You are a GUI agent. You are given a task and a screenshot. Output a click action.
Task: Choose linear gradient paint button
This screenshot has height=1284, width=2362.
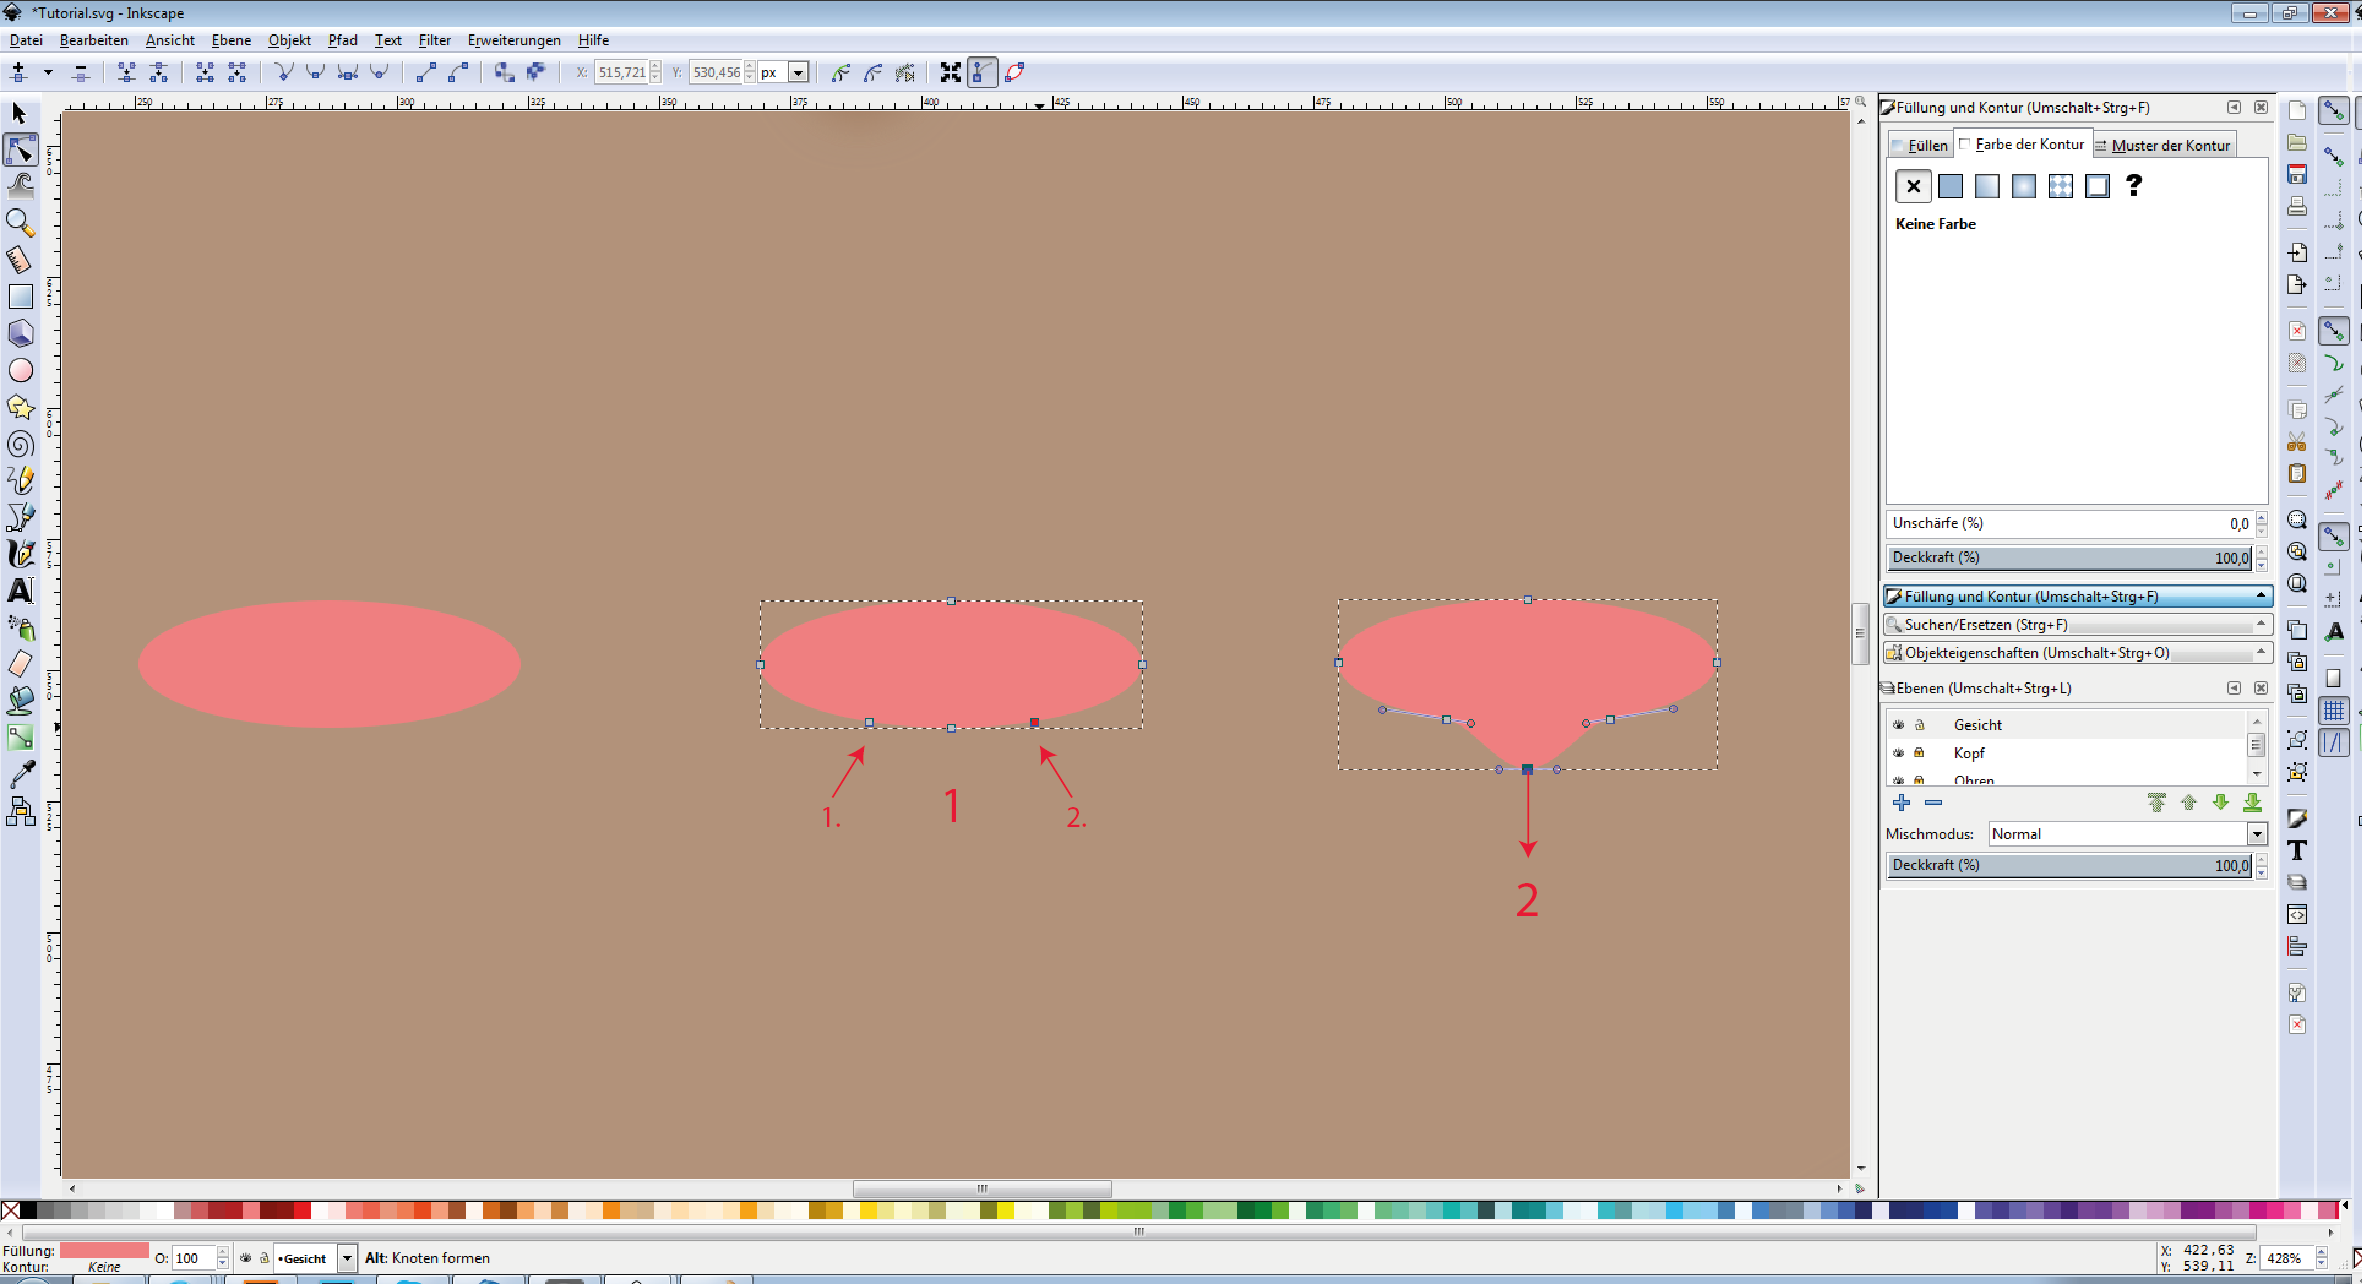(1987, 186)
